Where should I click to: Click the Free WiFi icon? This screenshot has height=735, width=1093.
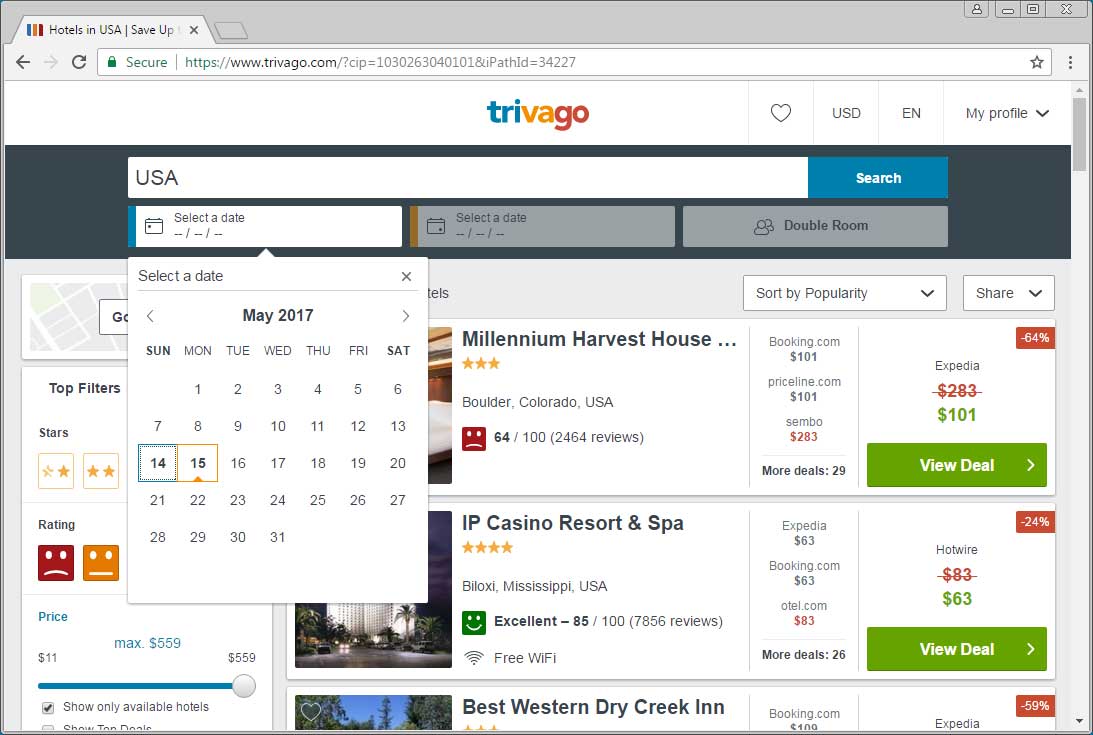474,658
